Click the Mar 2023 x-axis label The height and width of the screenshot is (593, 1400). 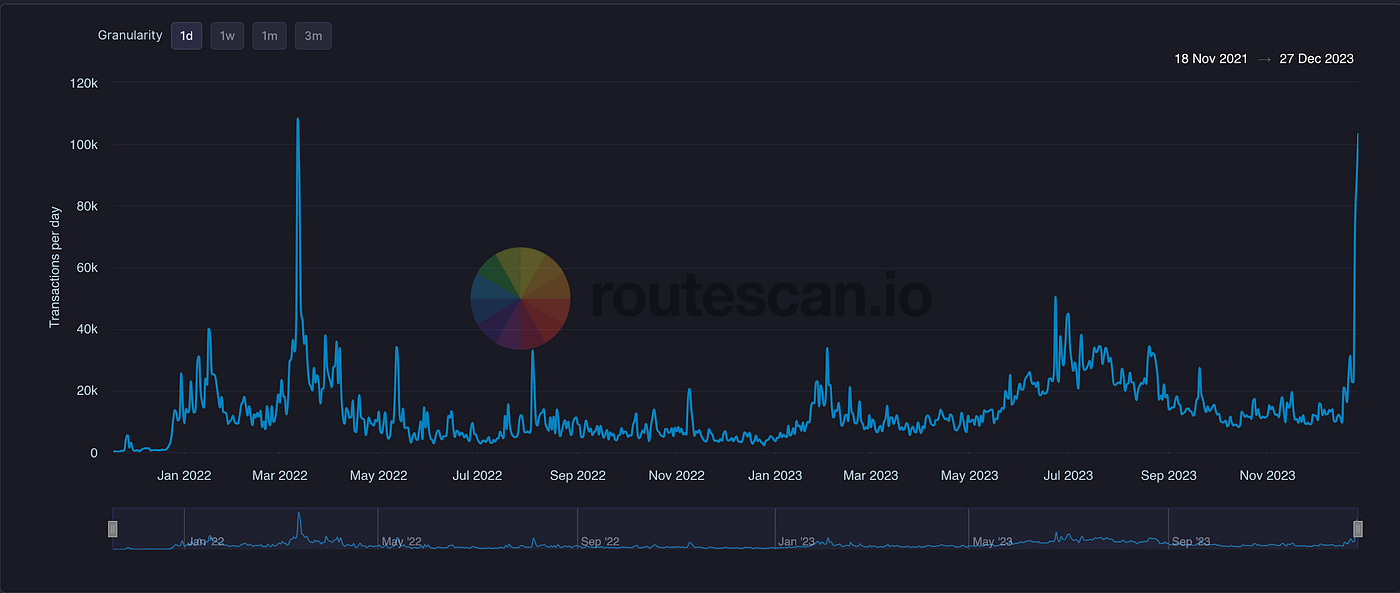[870, 475]
